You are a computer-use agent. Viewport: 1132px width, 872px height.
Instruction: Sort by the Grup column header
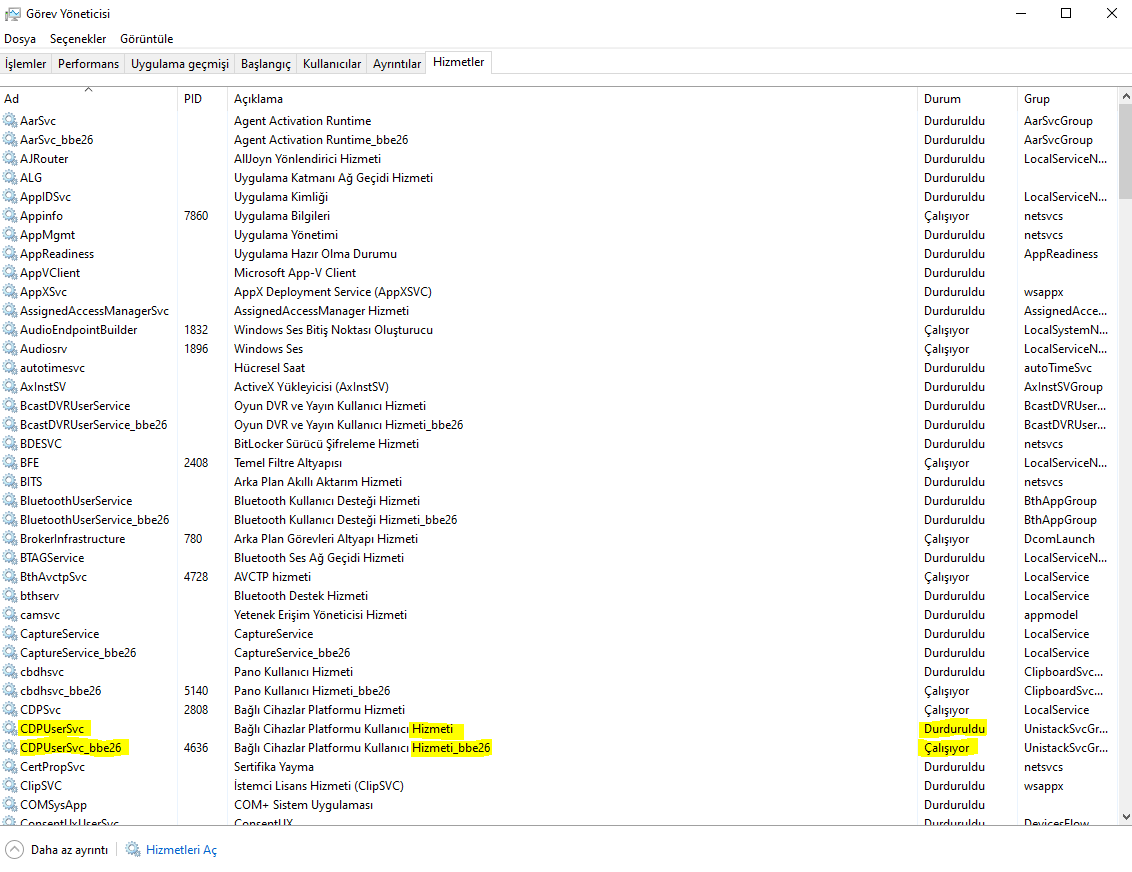(x=1067, y=98)
